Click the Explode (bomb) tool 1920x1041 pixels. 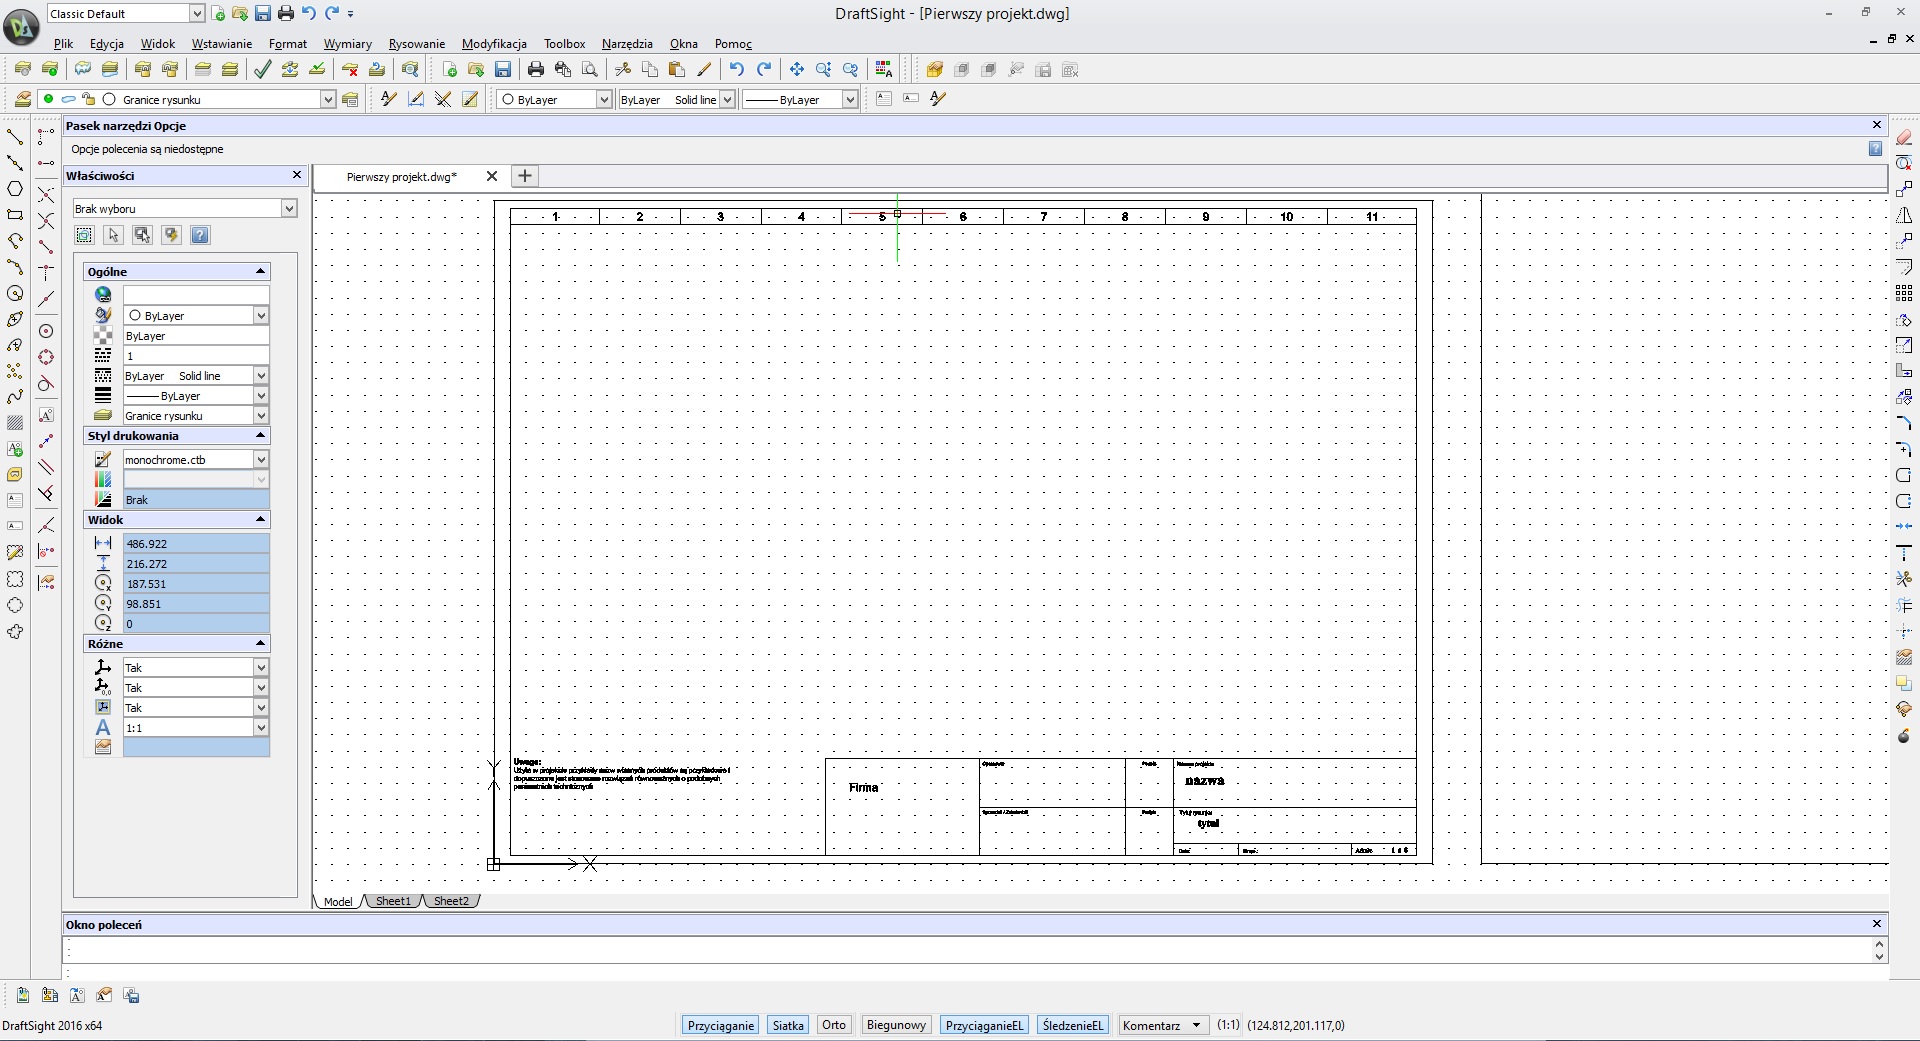pos(1904,735)
